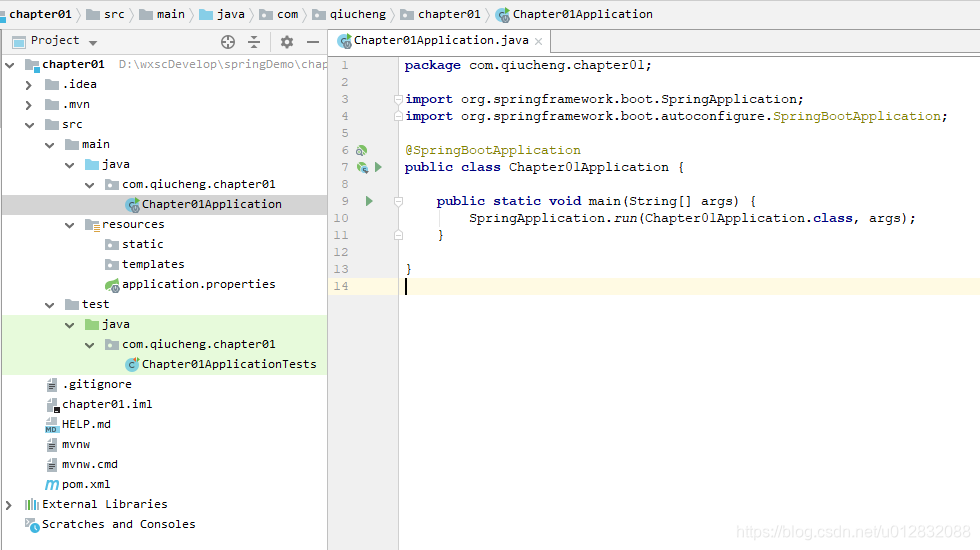Click the Spring gutter icon on line 7
This screenshot has width=980, height=550.
(x=362, y=168)
